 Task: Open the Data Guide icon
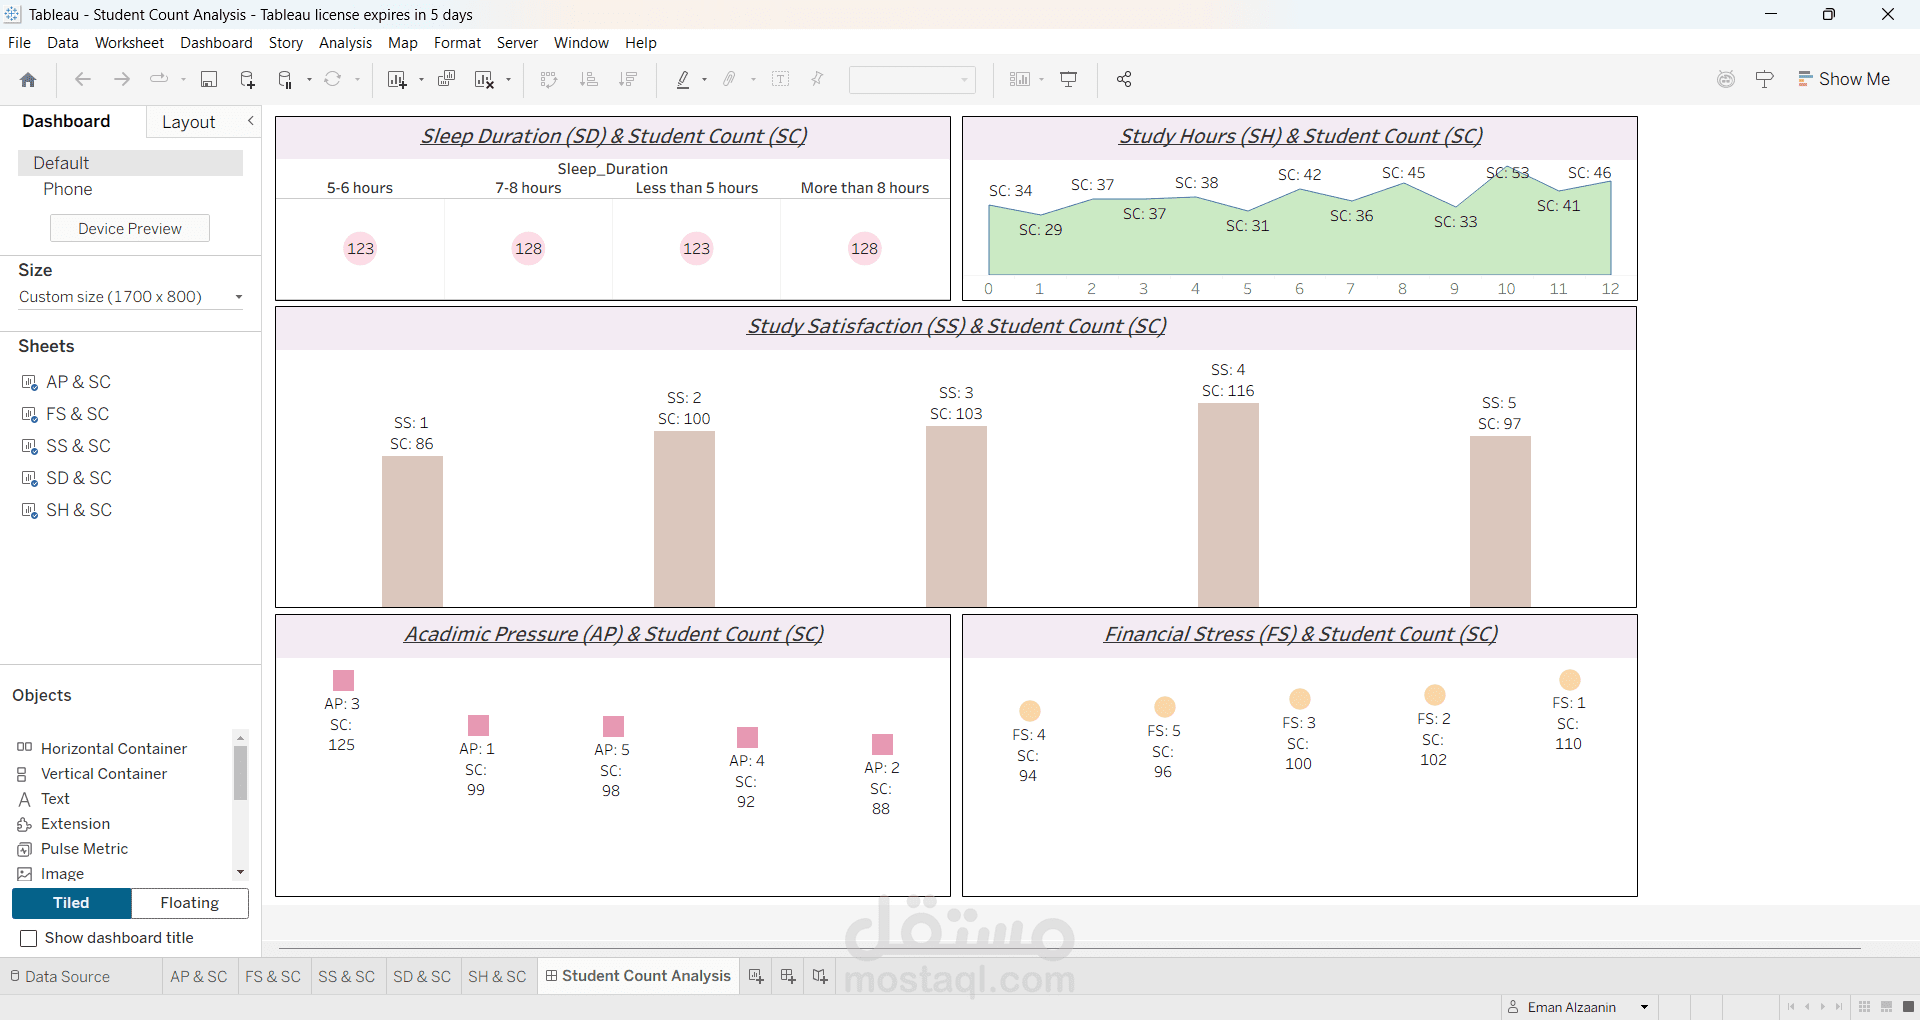click(x=1765, y=79)
